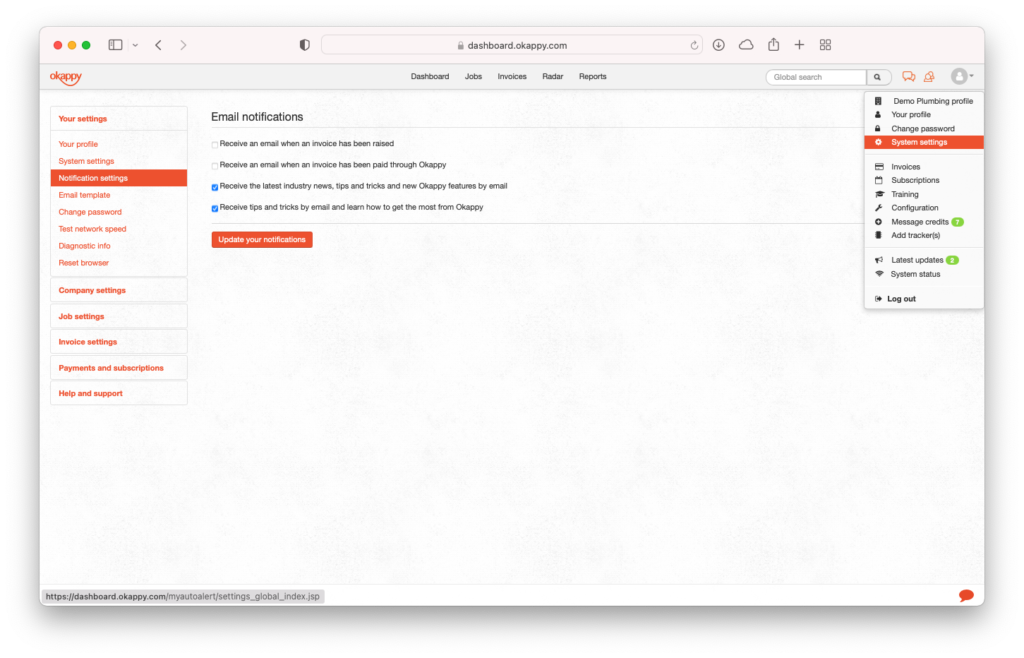1024x658 pixels.
Task: Open Subscriptions from the user menu
Action: pyautogui.click(x=924, y=180)
